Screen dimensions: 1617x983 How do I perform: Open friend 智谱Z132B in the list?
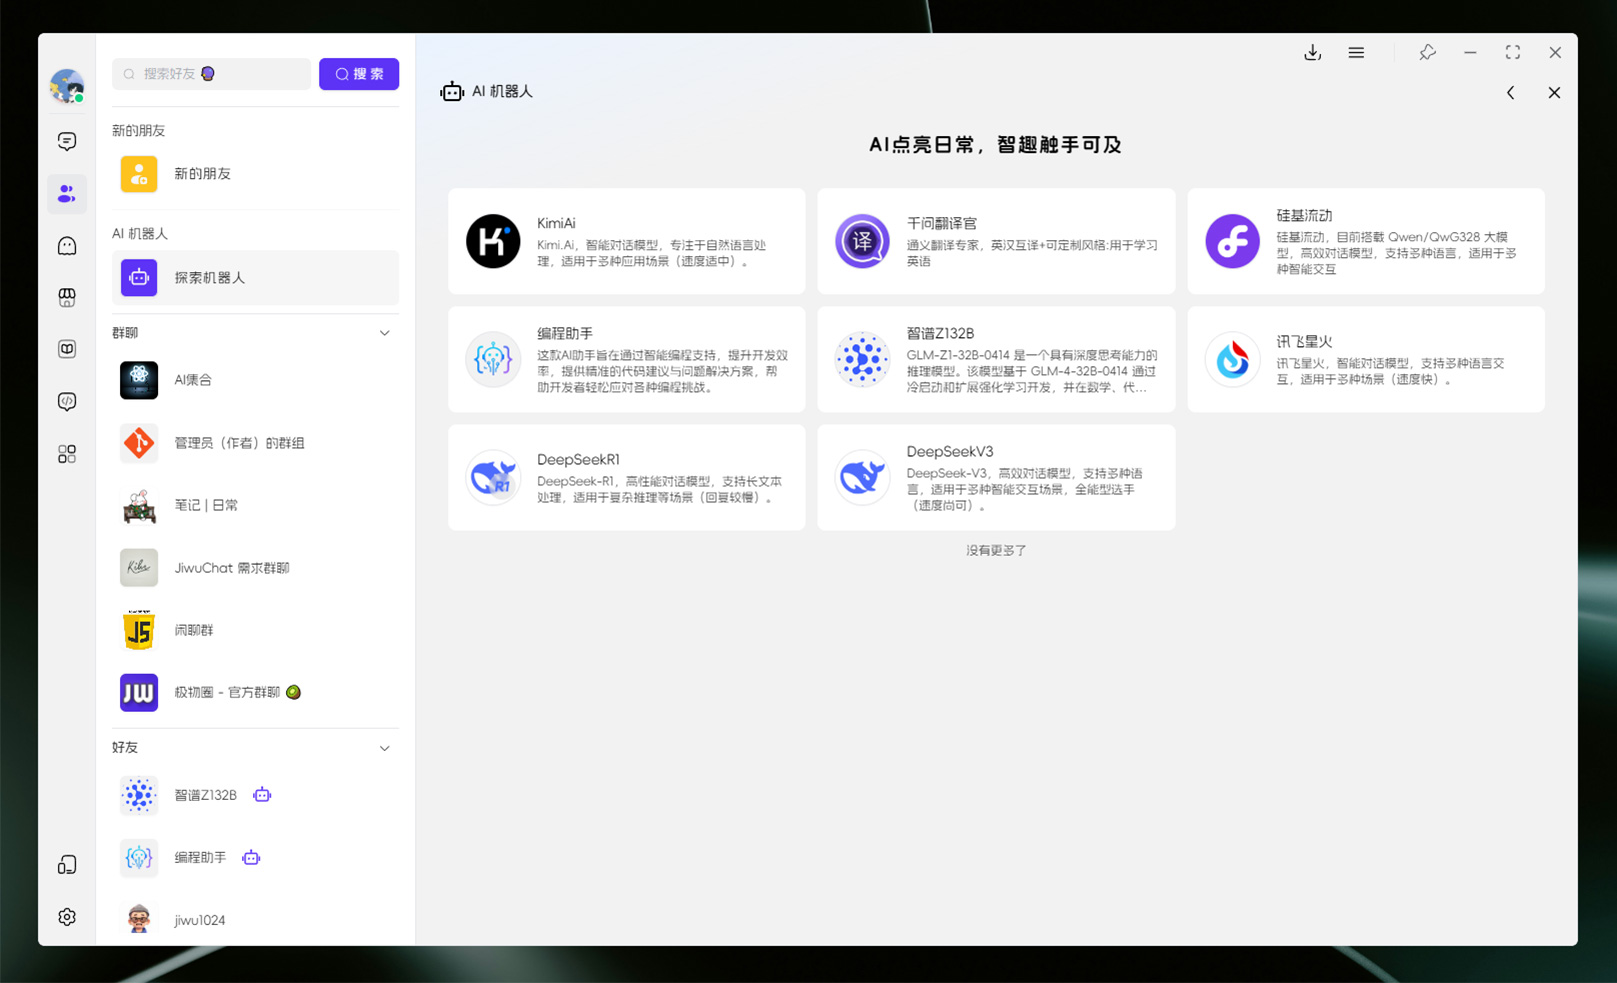255,795
